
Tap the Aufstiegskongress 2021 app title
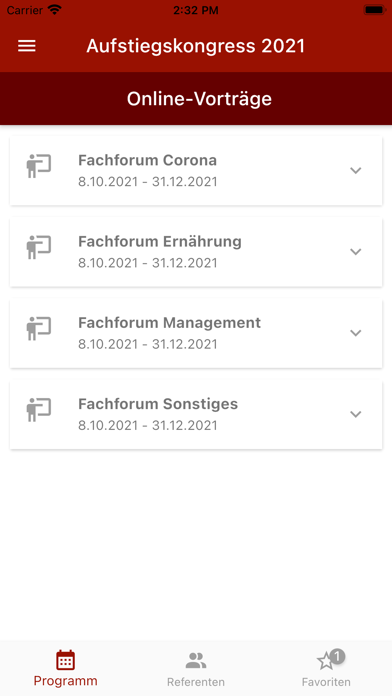point(196,46)
